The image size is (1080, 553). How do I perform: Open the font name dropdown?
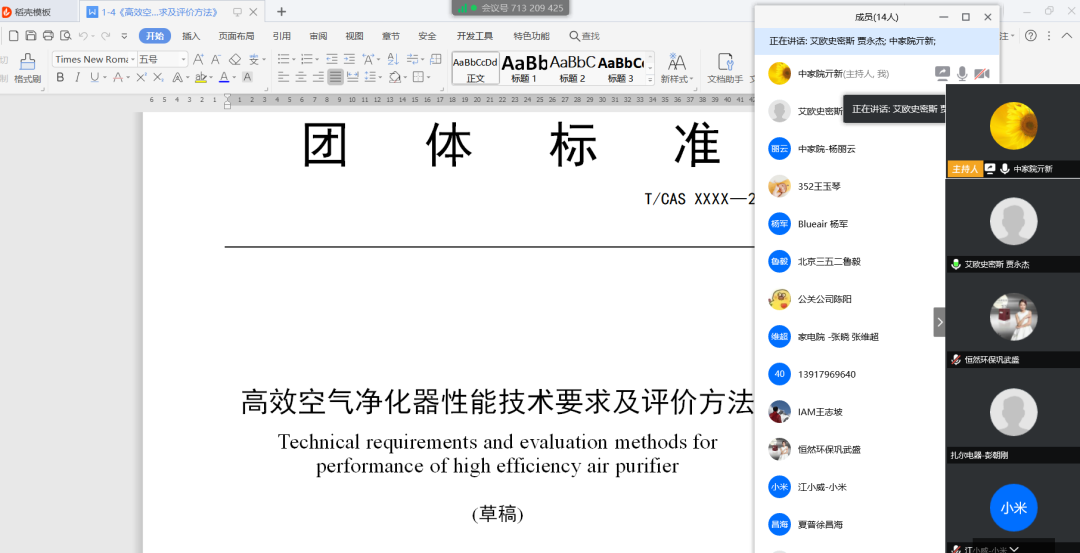point(92,60)
